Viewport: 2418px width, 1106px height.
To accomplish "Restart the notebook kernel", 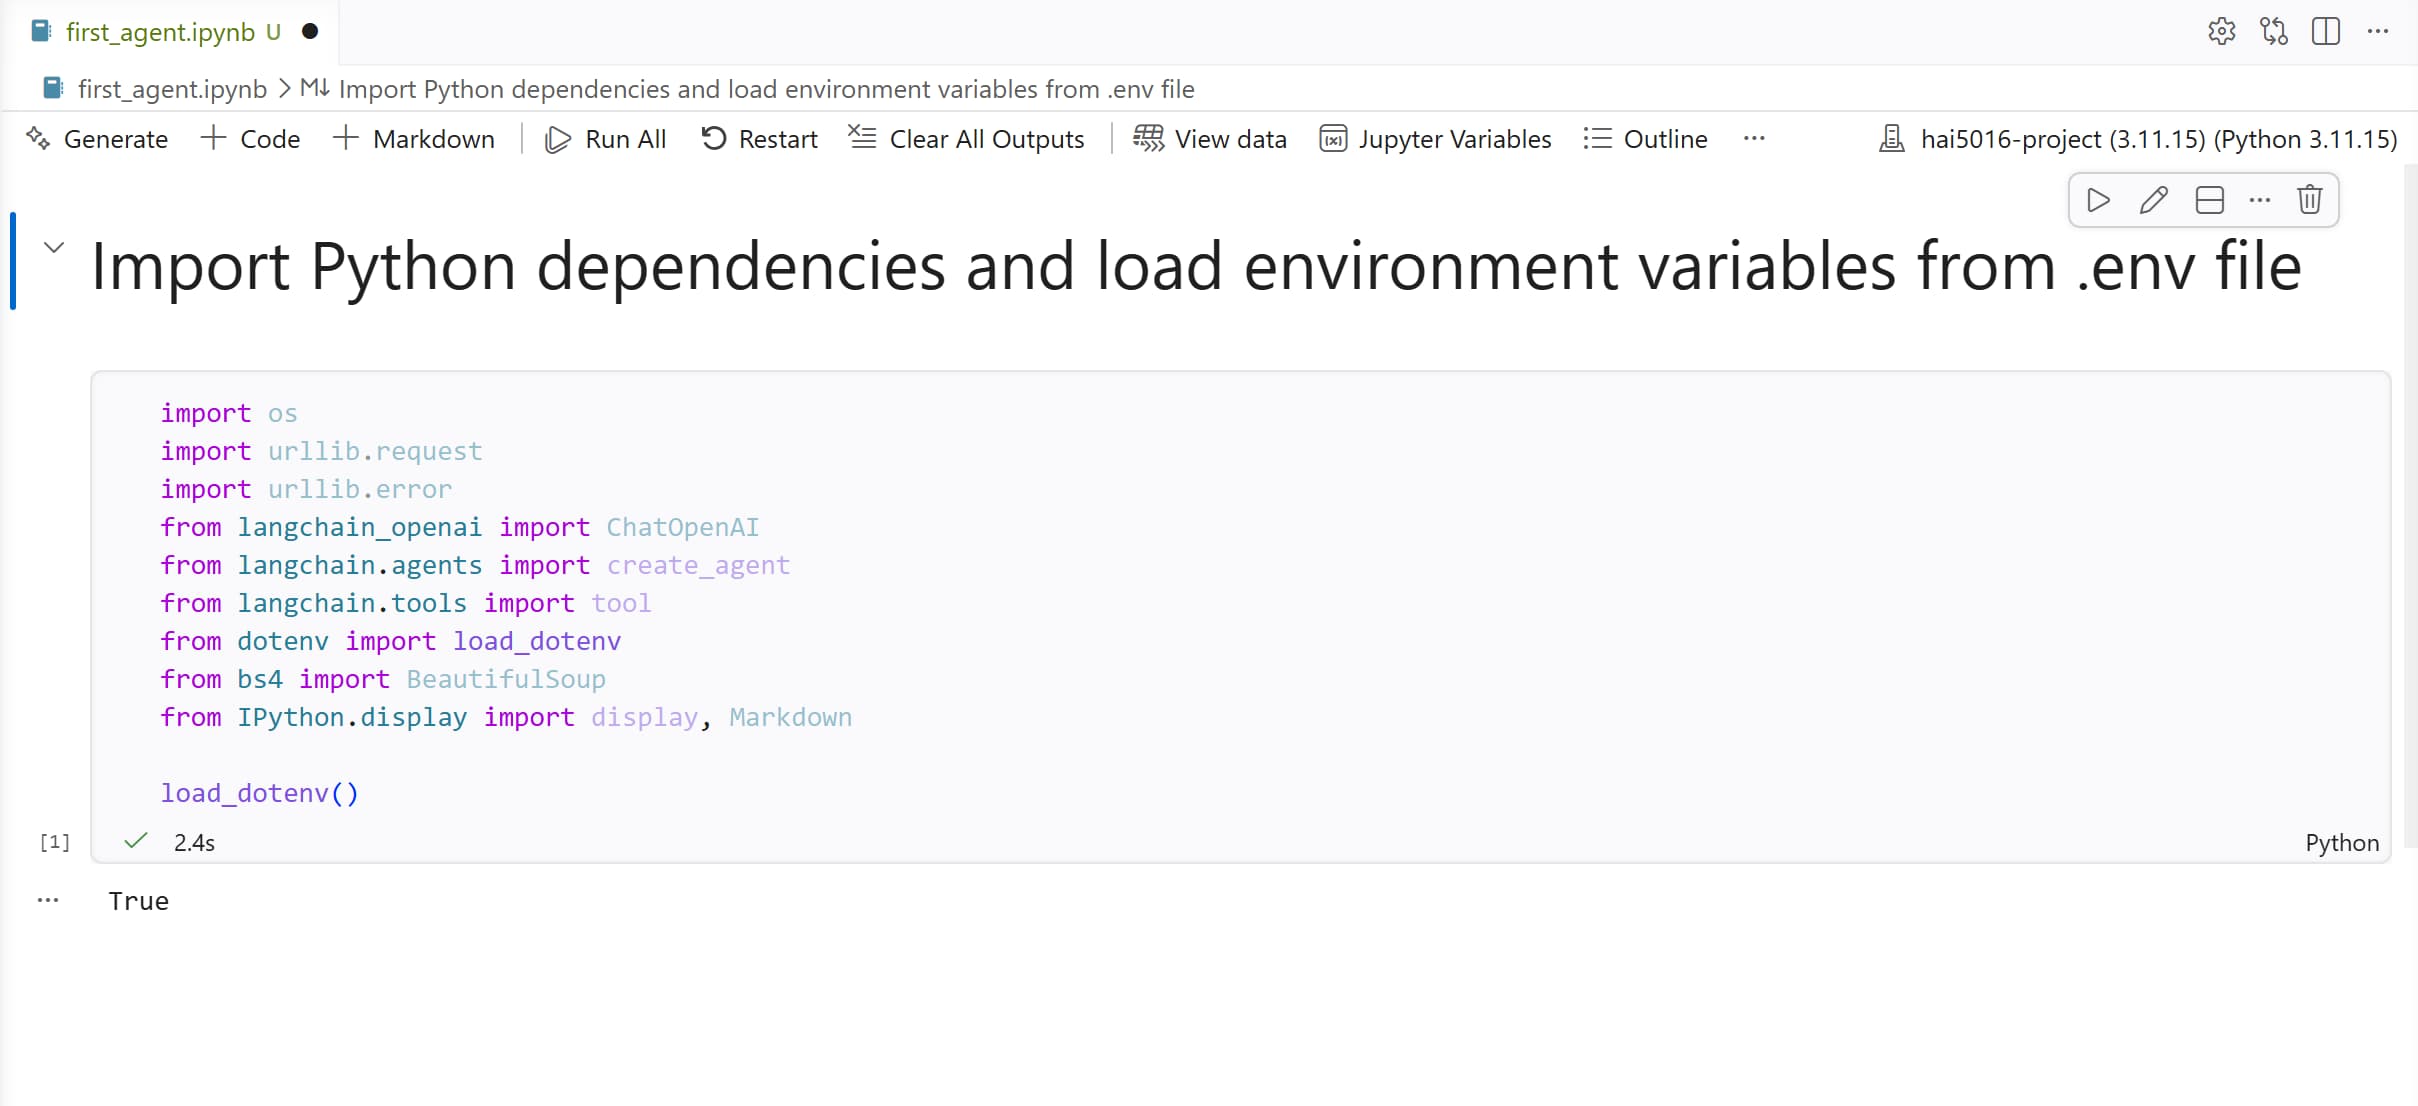I will [x=759, y=139].
